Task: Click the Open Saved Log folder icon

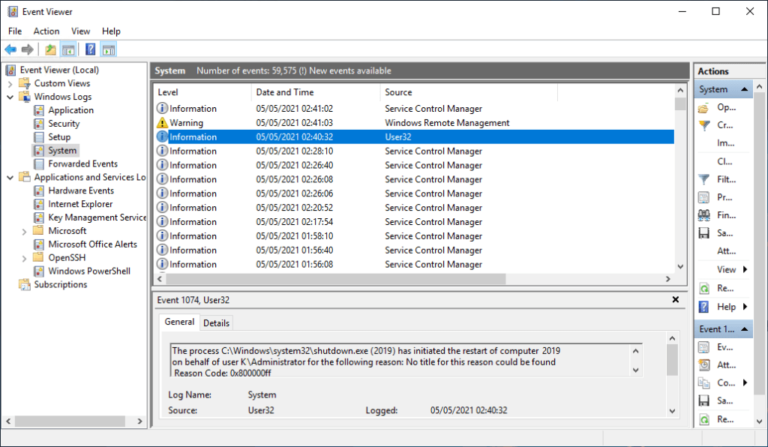Action: point(704,108)
